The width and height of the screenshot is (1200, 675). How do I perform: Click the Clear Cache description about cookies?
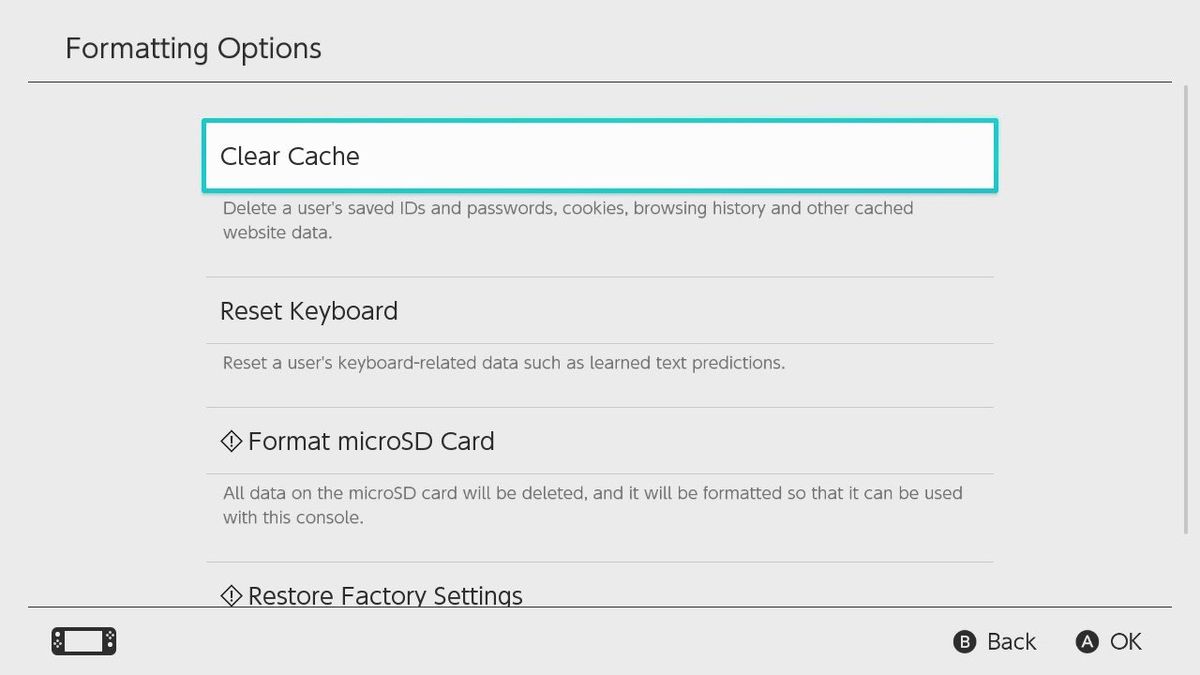567,220
